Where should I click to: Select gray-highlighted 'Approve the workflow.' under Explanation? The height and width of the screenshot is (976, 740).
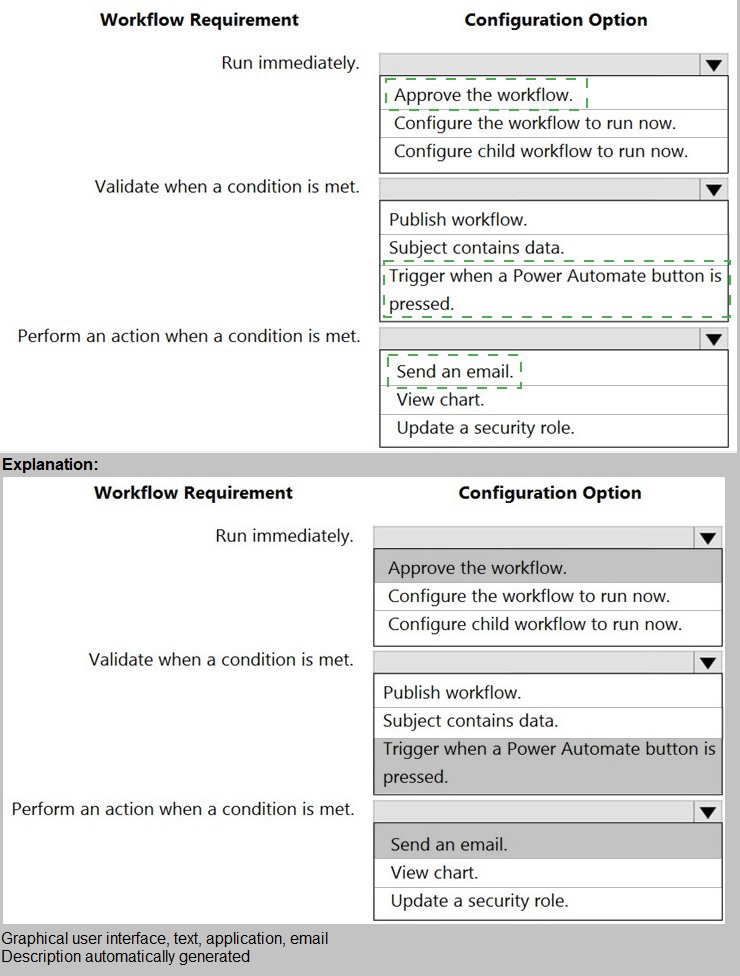coord(478,569)
